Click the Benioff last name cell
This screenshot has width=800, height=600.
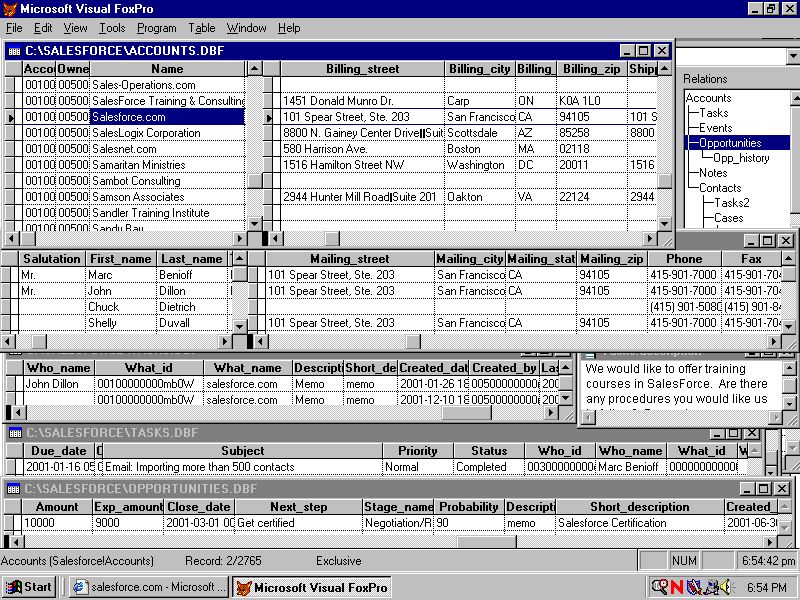point(192,274)
